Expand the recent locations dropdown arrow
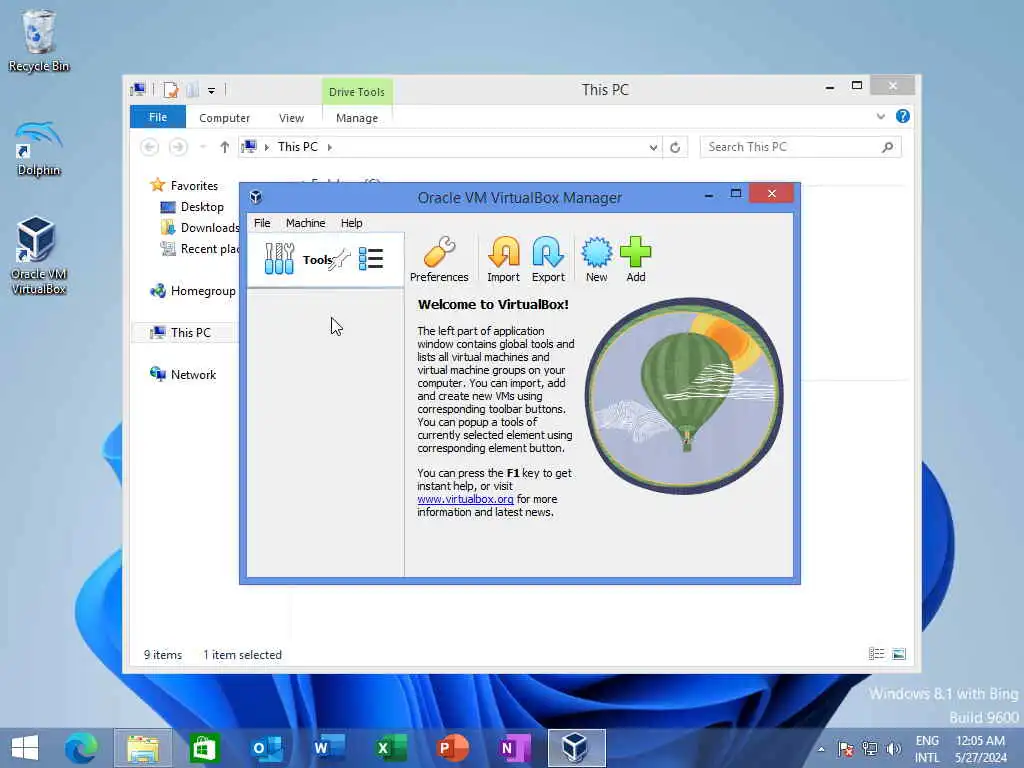 click(x=202, y=147)
